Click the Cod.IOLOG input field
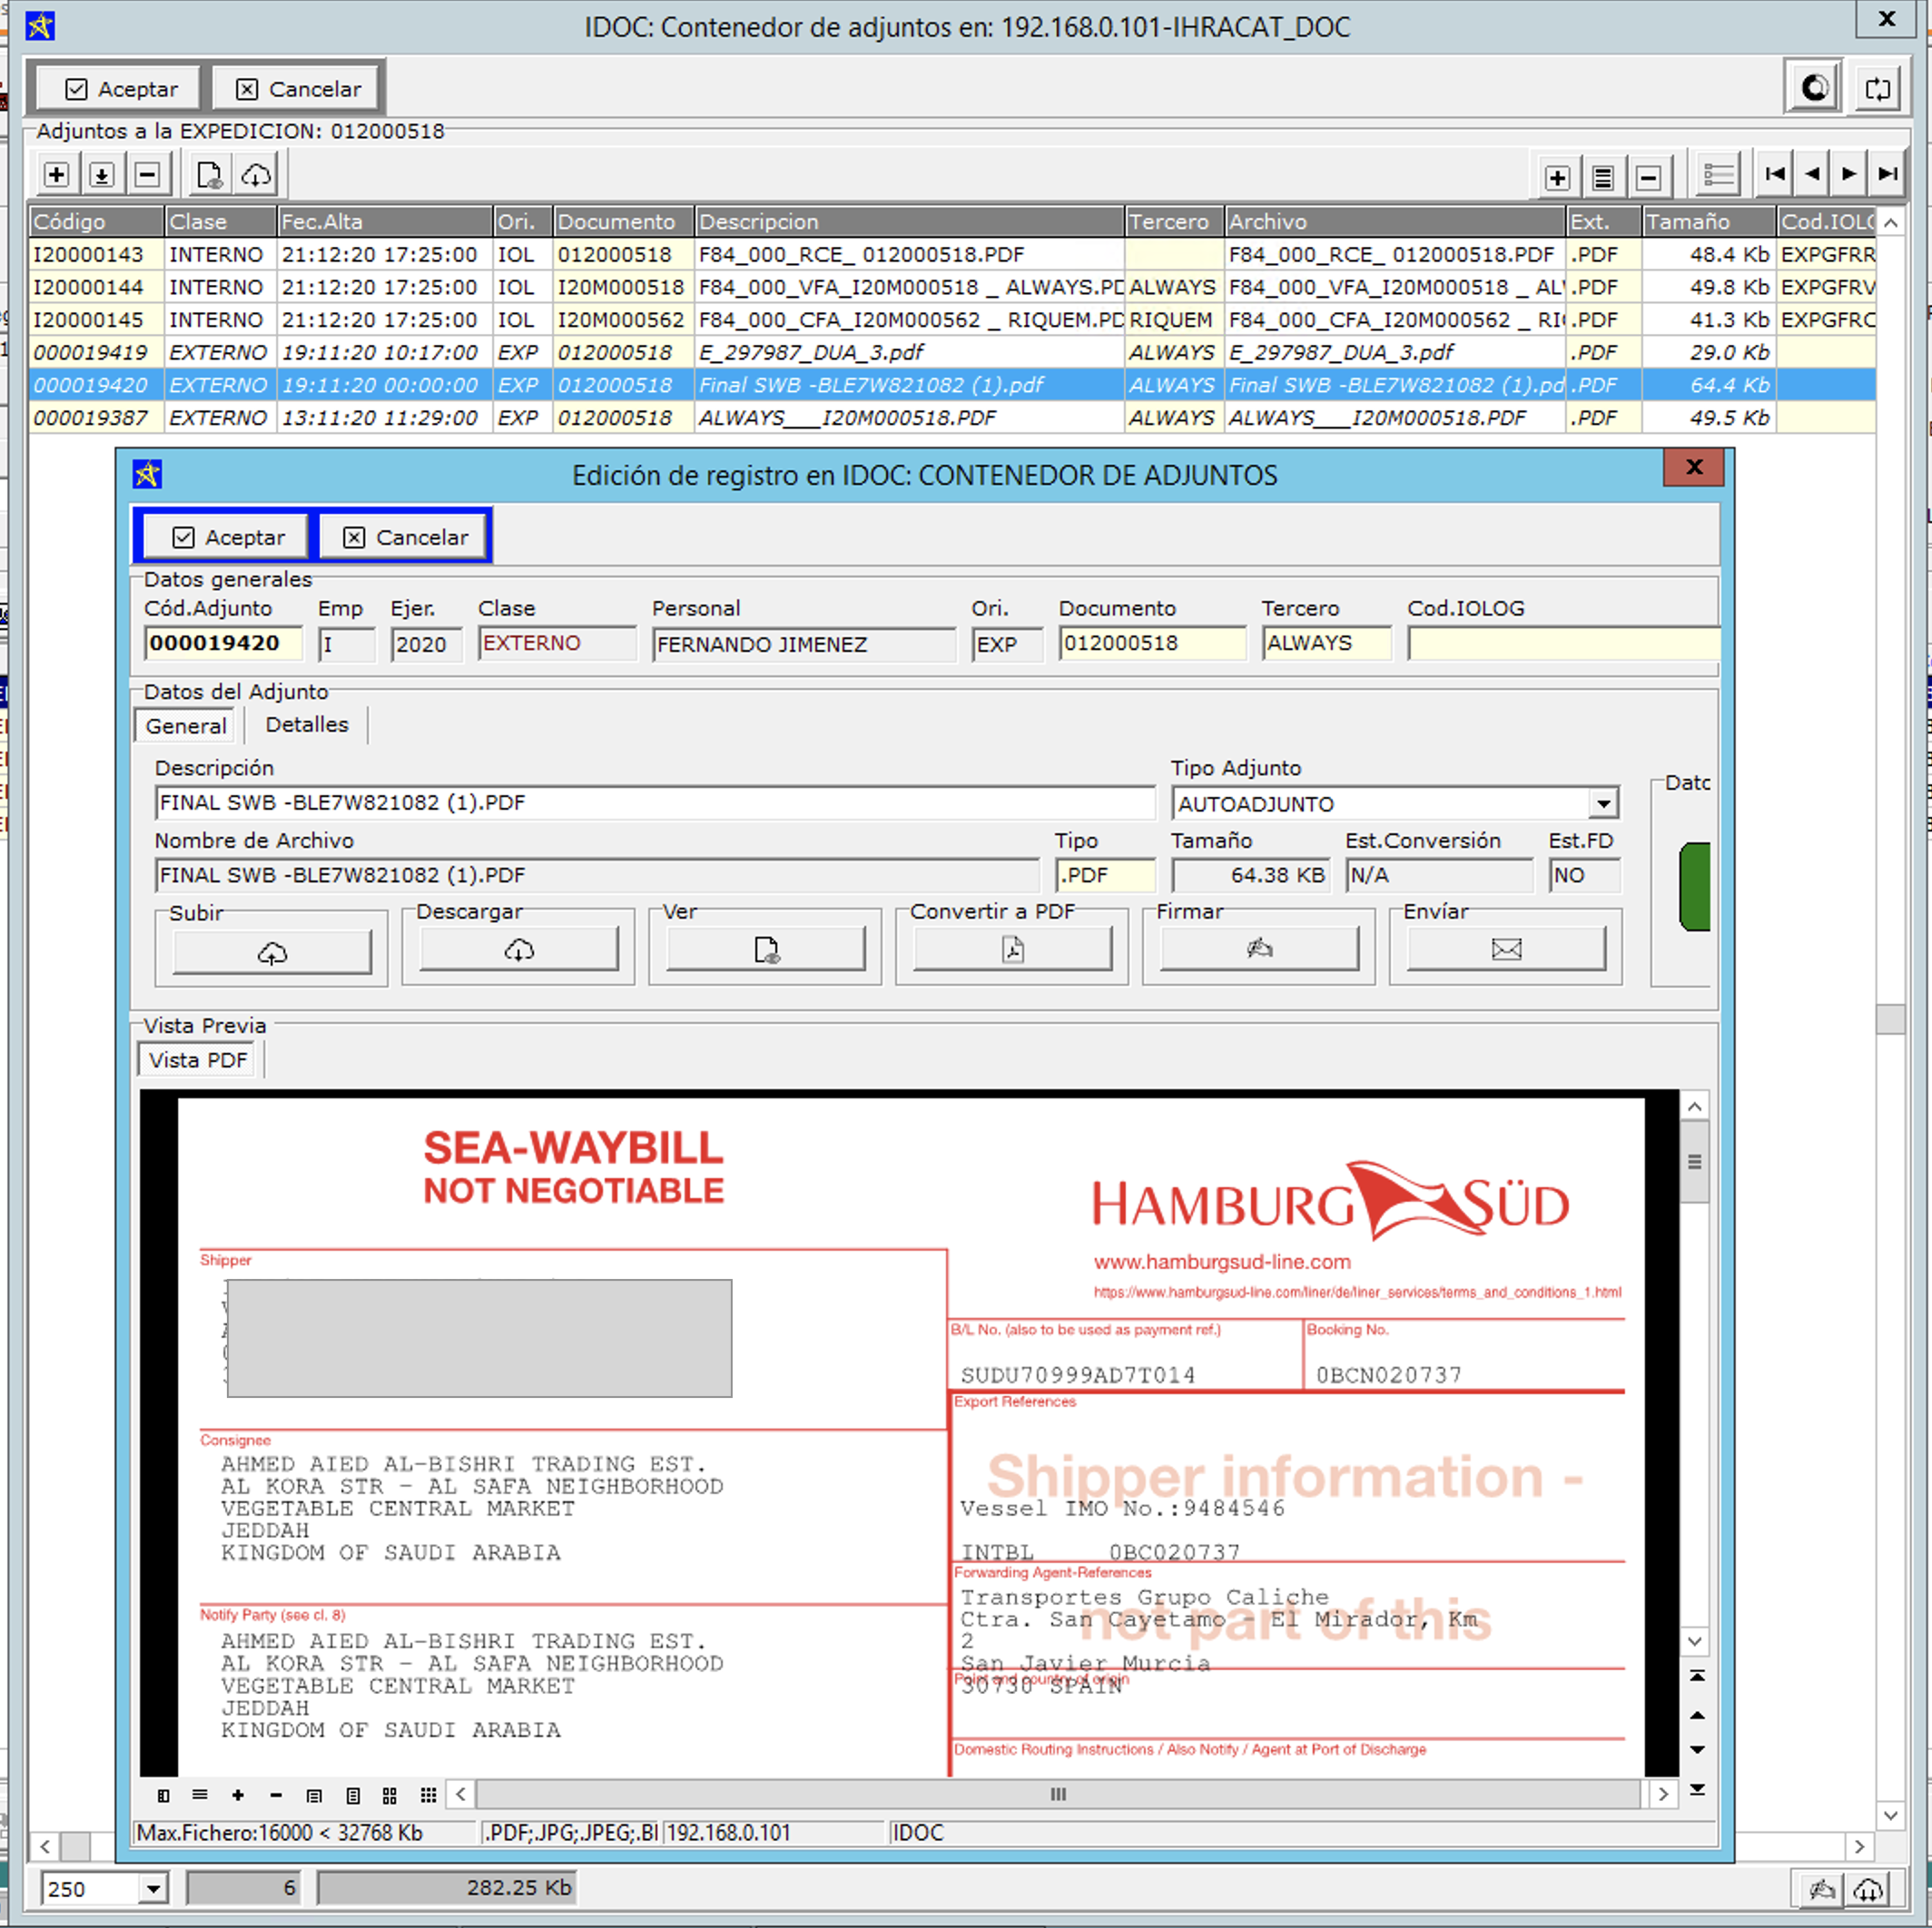This screenshot has height=1928, width=1932. [x=1561, y=644]
